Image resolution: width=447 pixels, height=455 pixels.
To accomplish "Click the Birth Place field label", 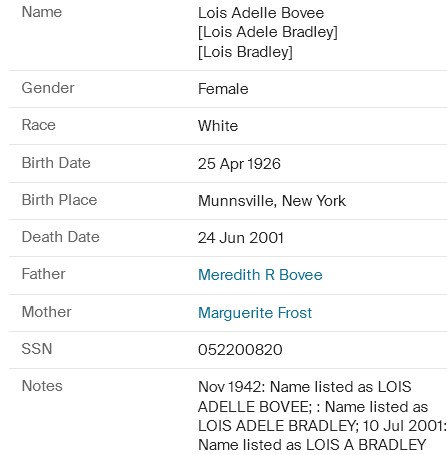I will click(59, 200).
